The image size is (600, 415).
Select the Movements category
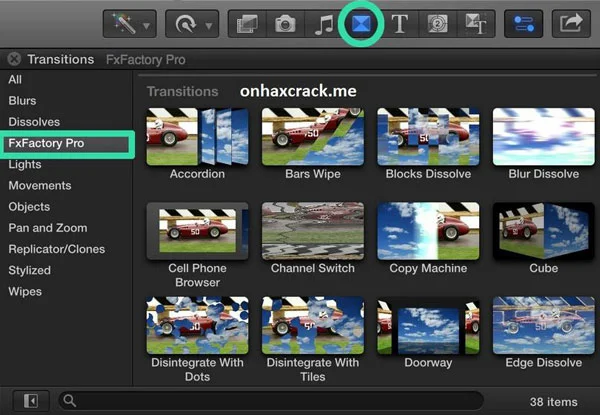click(x=40, y=186)
